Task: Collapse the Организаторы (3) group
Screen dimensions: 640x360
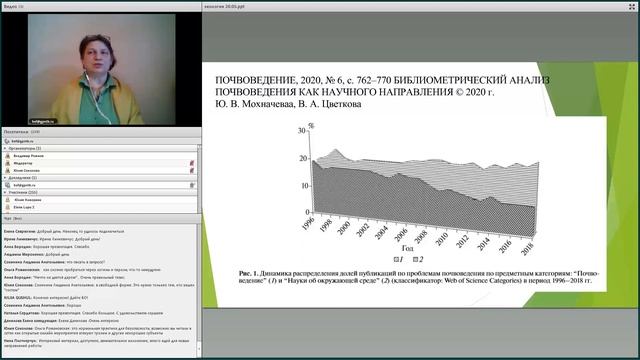Action: 5,149
